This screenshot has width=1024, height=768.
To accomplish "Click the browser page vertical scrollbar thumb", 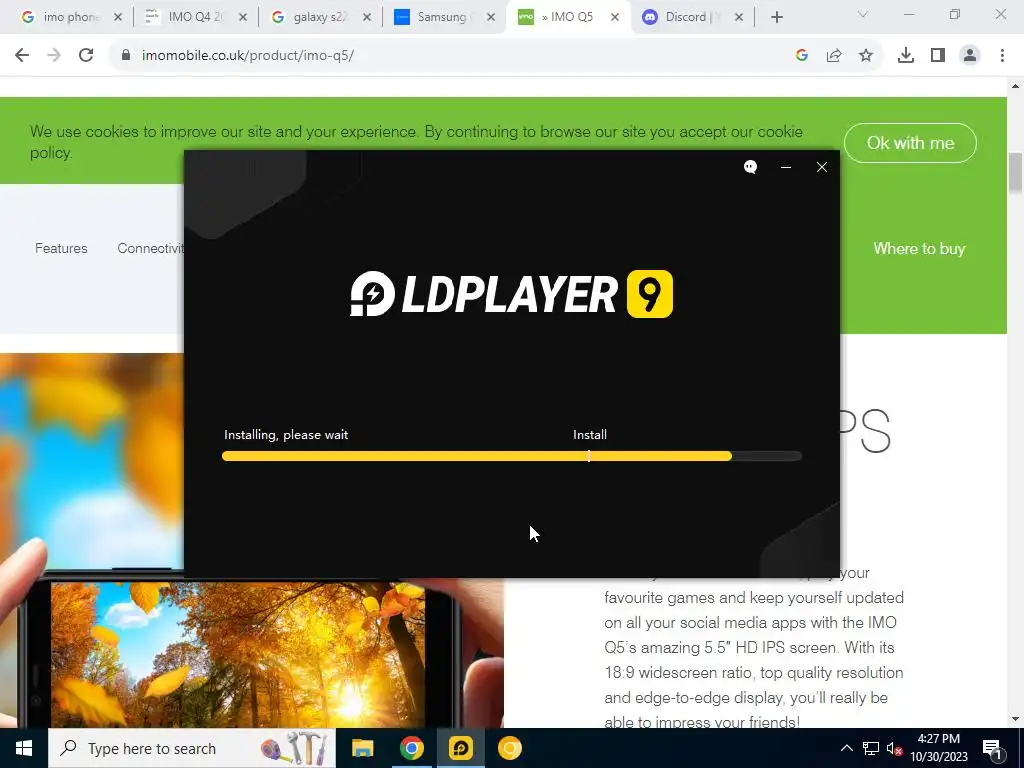I will coord(1016,172).
